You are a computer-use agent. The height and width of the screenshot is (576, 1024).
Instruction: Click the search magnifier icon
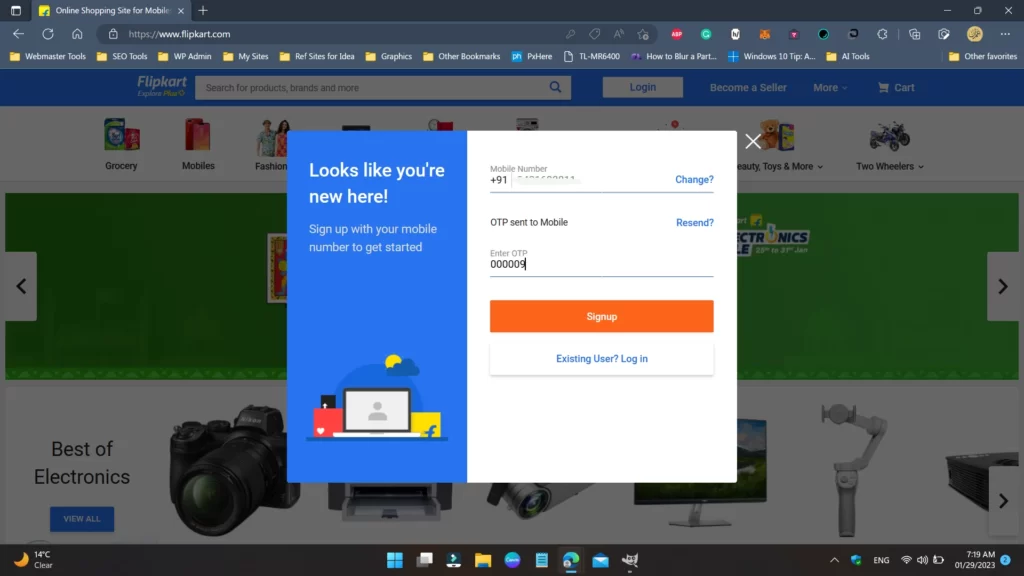(x=555, y=87)
